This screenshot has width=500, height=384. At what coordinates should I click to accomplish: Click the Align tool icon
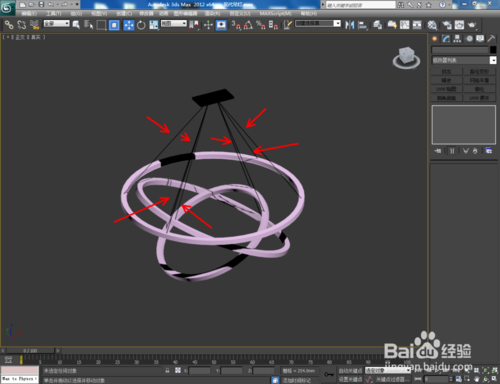(x=362, y=25)
